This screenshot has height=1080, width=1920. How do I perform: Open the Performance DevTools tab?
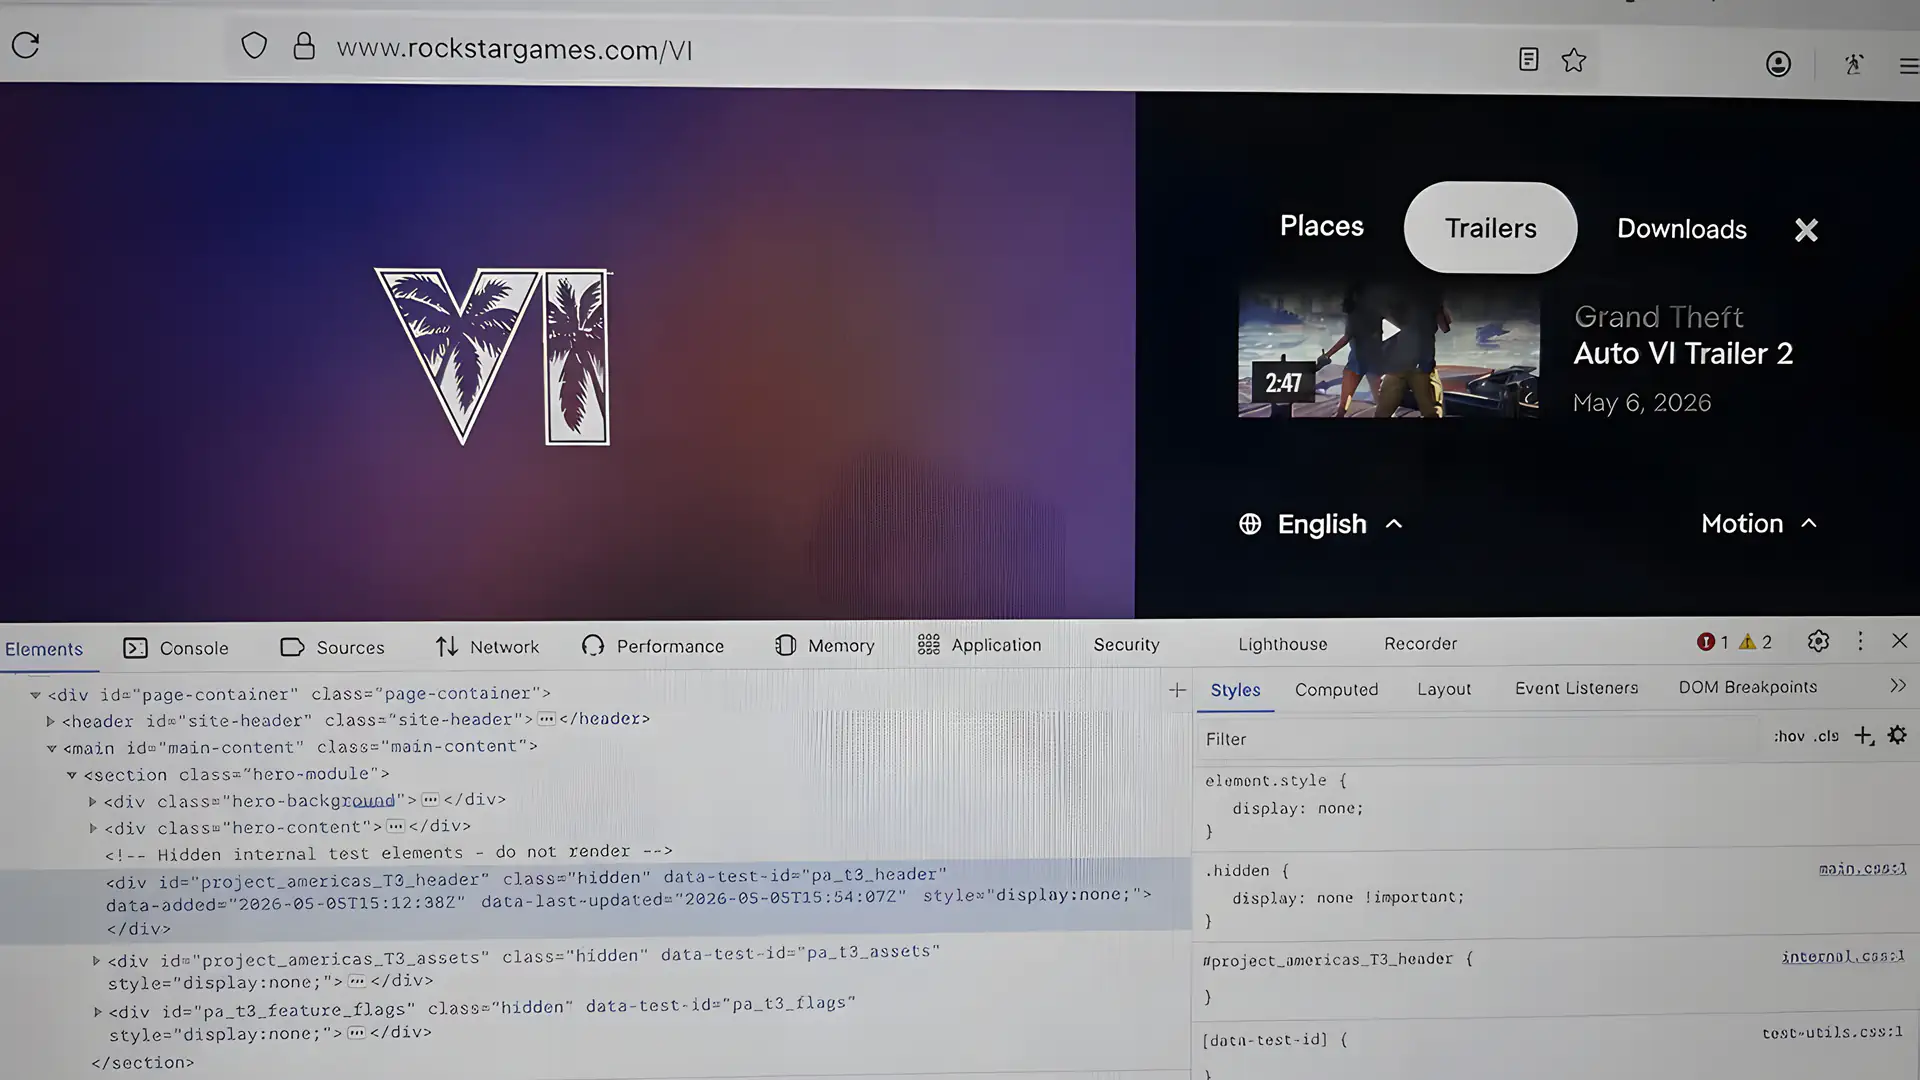[652, 646]
